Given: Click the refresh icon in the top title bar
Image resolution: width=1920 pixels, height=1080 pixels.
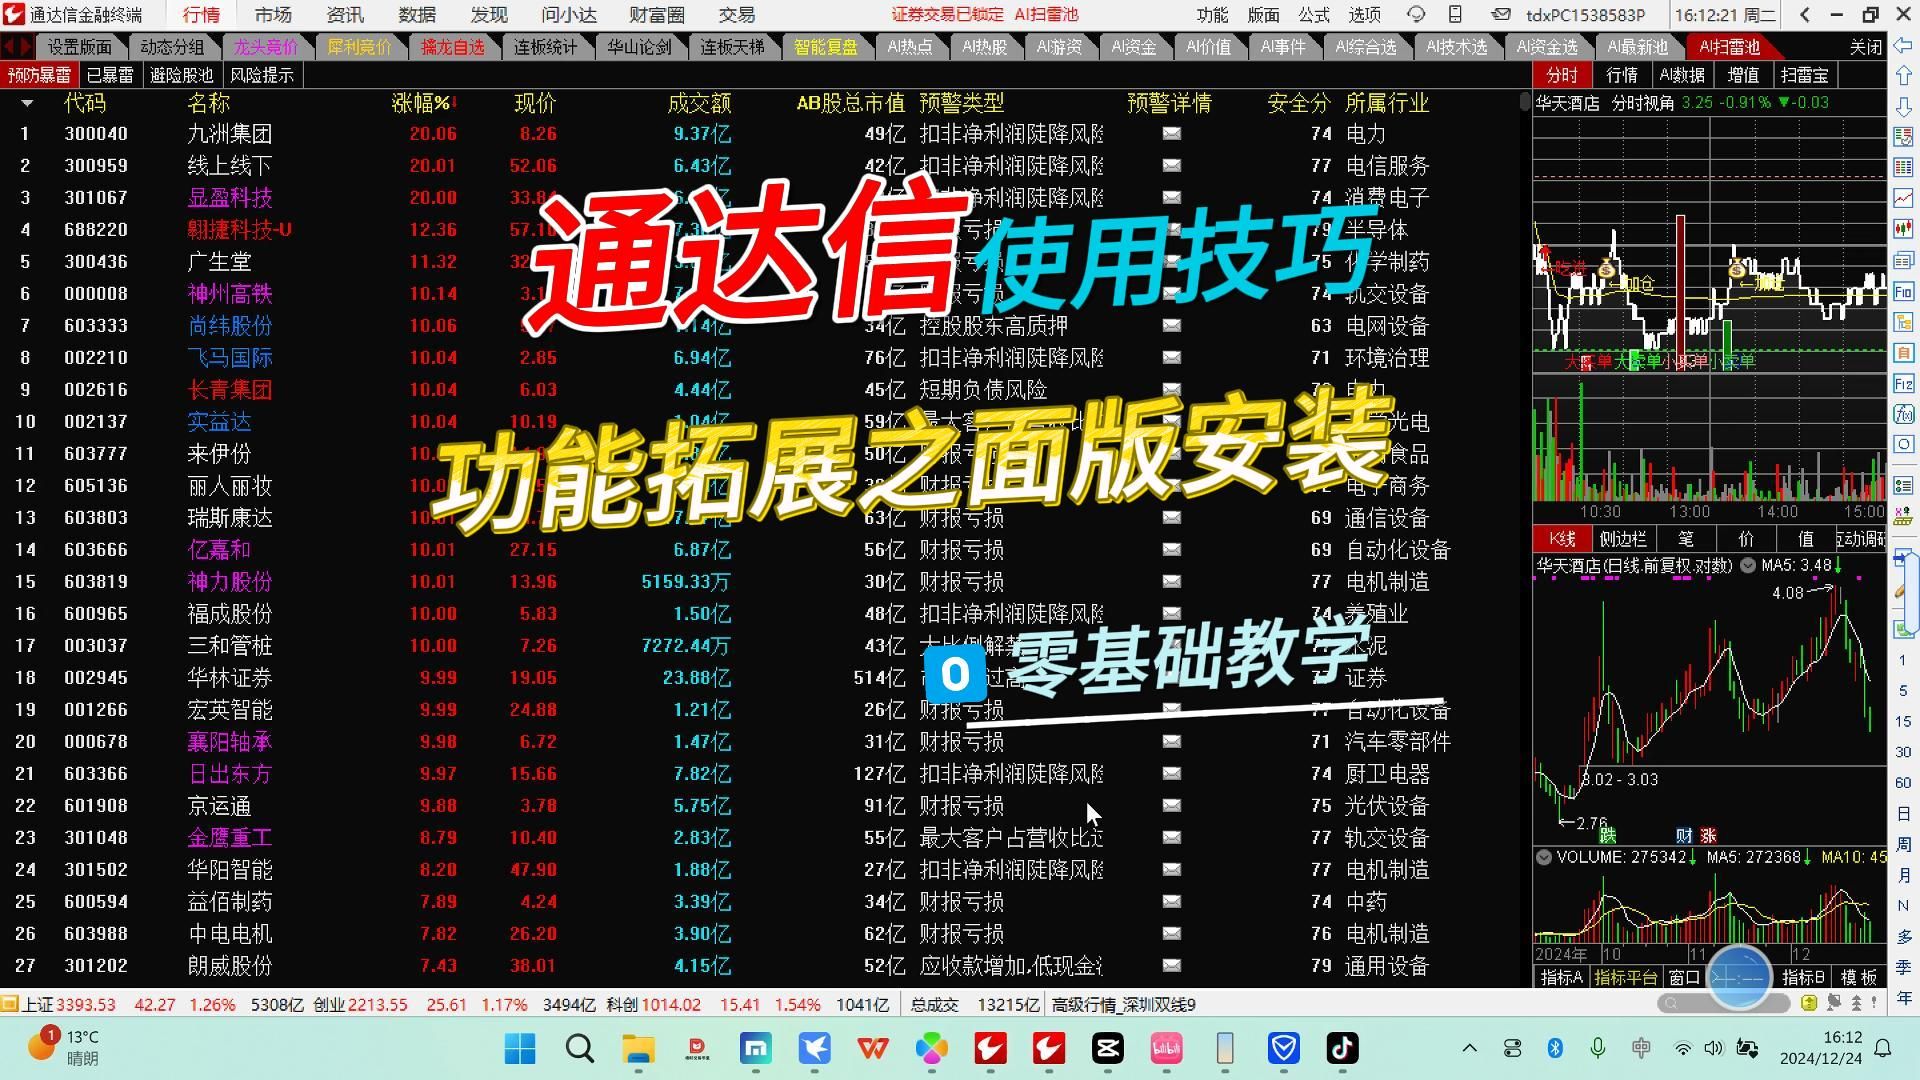Looking at the screenshot, I should [1417, 14].
